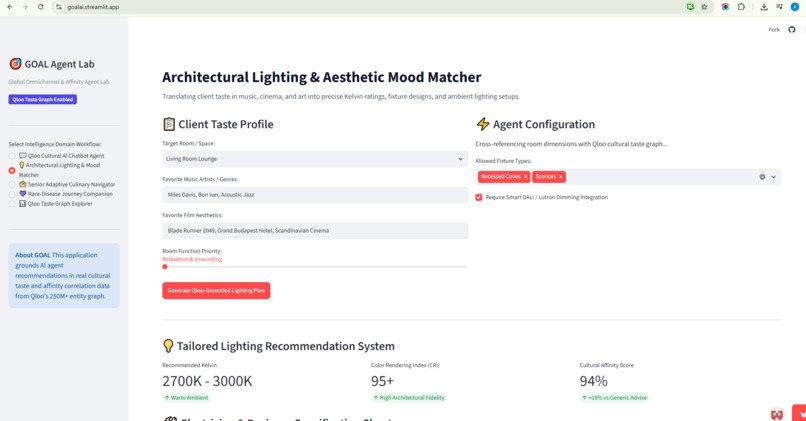
Task: Open the media controls icon in the toolbar
Action: [779, 7]
